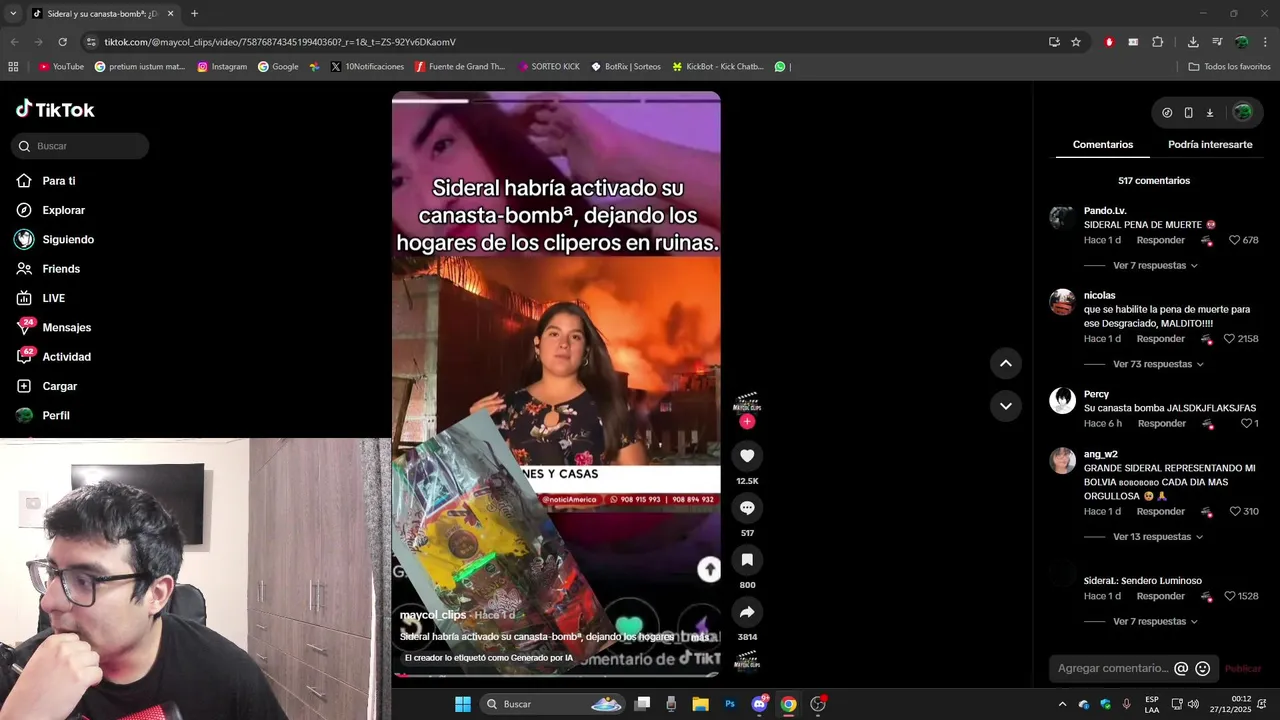
Task: Reply to ang_w2's comment
Action: click(1161, 512)
